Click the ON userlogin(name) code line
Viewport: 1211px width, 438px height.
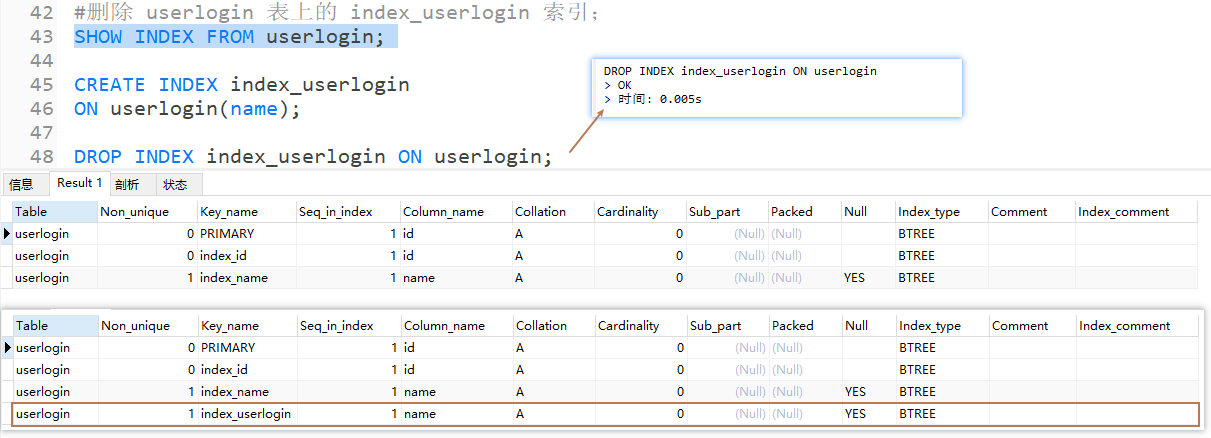186,109
